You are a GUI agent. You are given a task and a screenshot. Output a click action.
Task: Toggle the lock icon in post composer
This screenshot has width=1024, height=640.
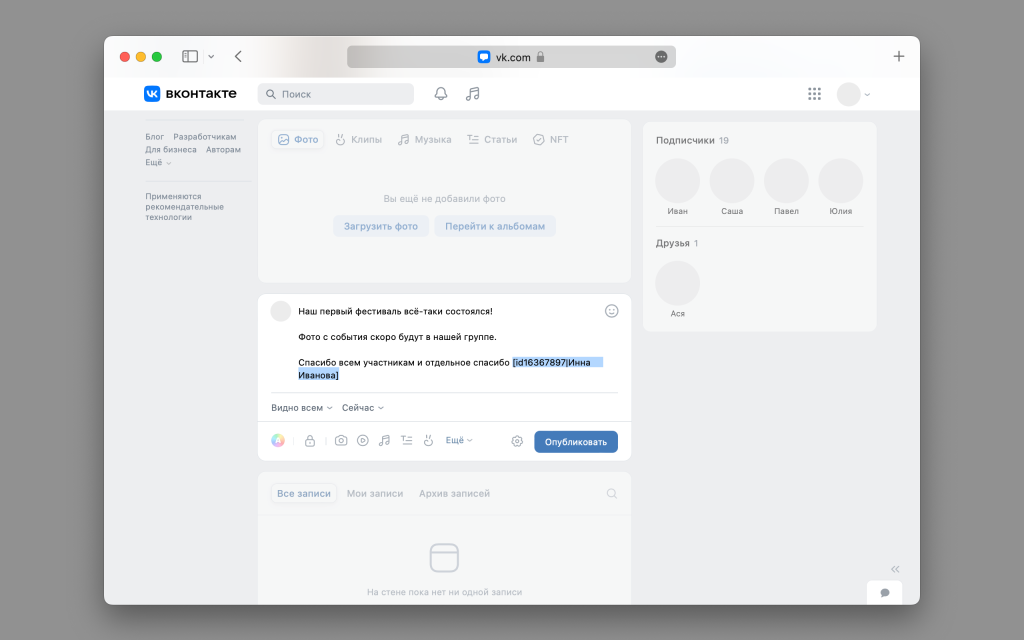(x=310, y=441)
